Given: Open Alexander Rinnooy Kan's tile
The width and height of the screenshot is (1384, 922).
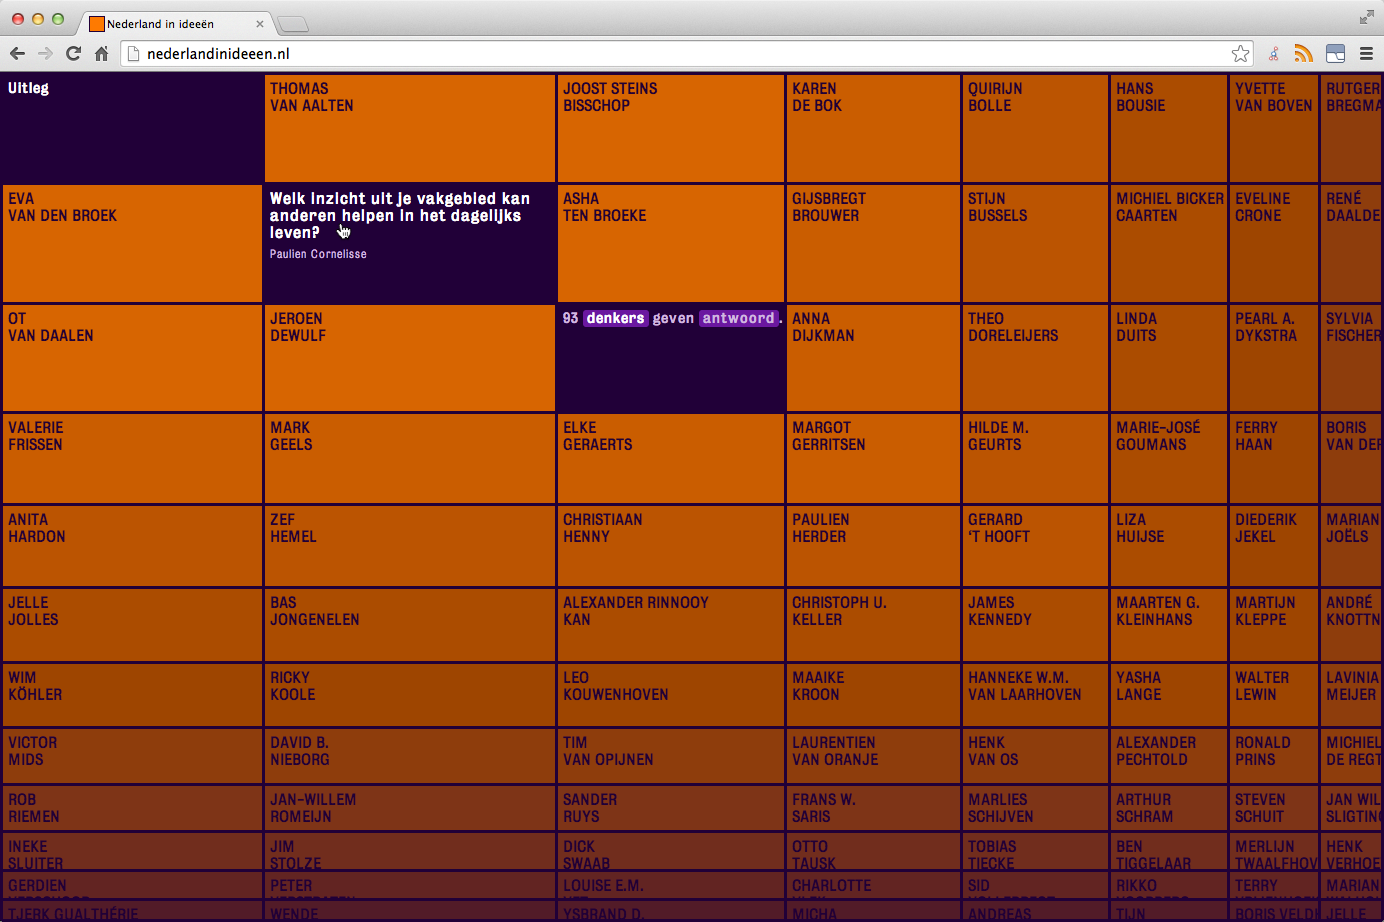Looking at the screenshot, I should [670, 625].
